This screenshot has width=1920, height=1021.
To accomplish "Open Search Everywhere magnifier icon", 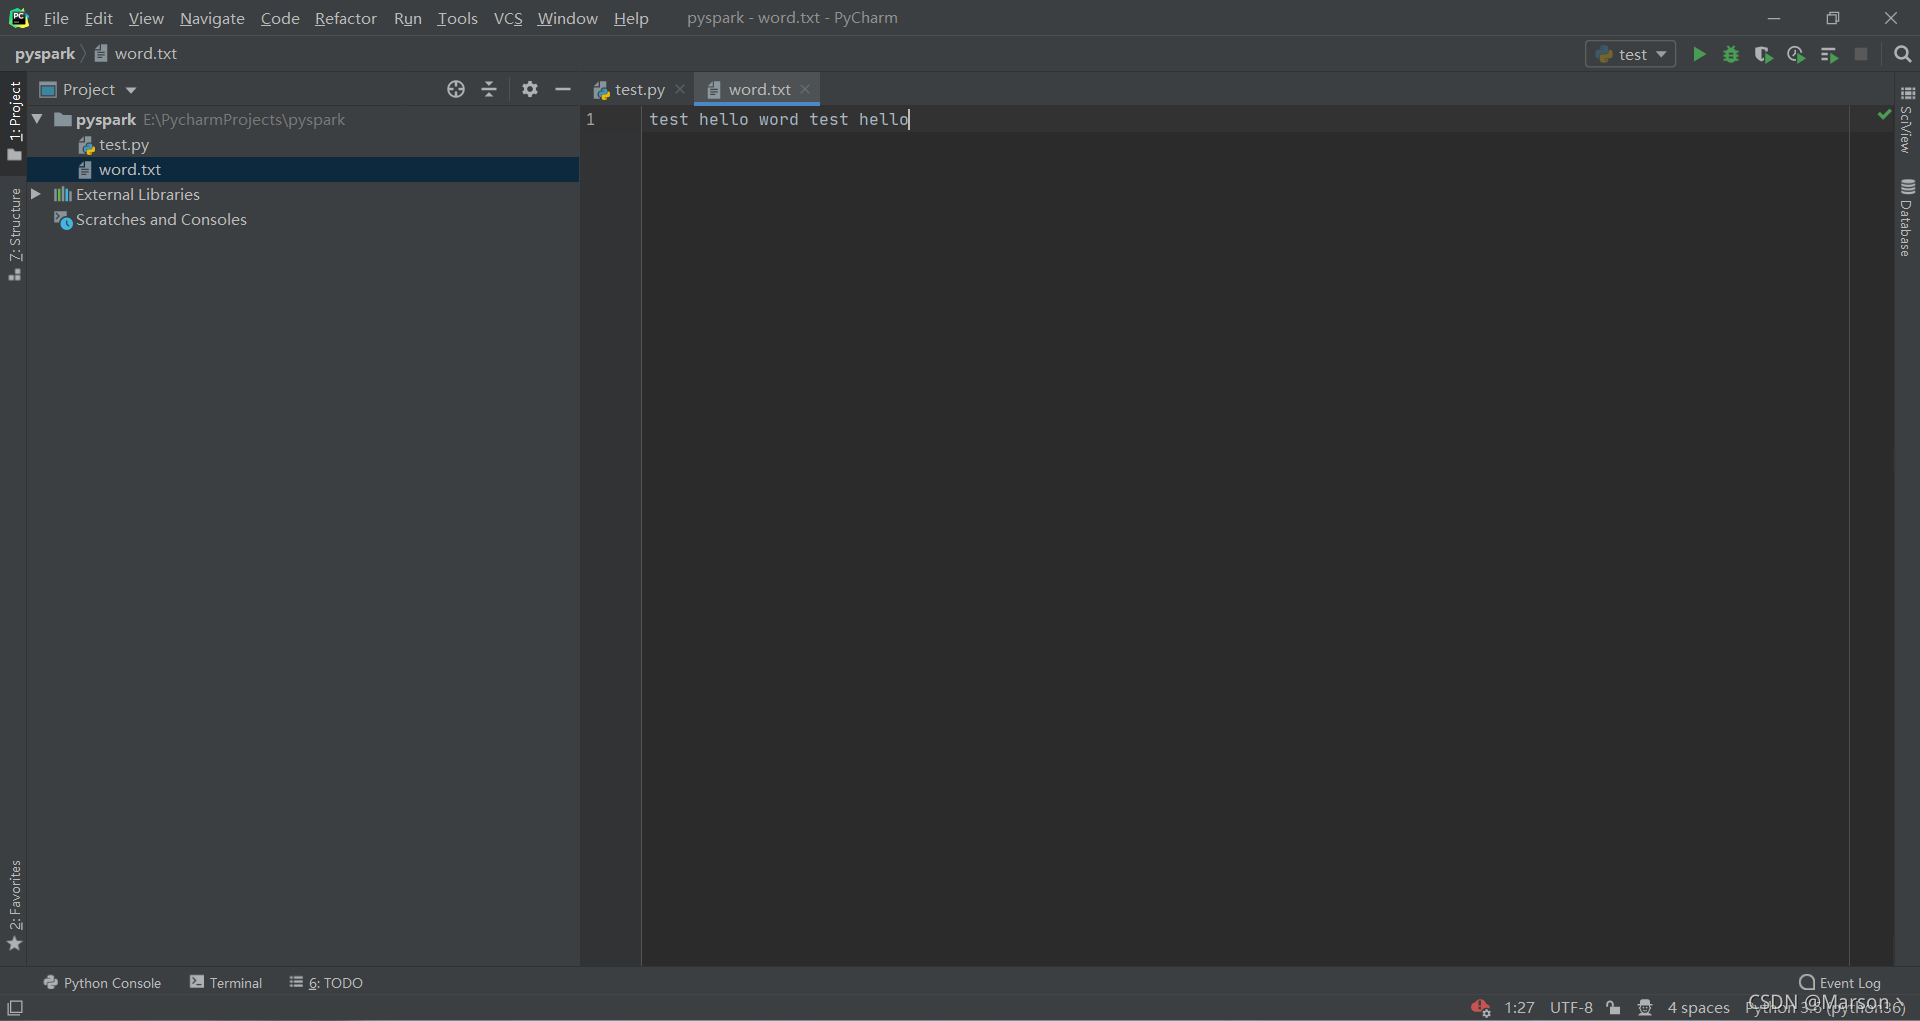I will pos(1902,54).
